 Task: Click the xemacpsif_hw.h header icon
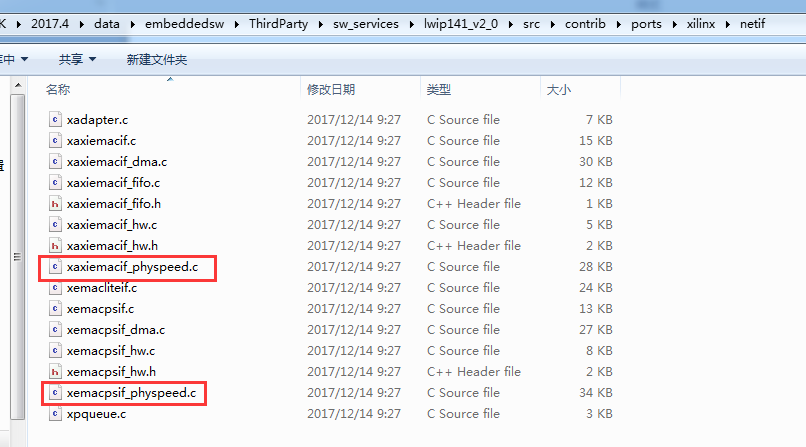[55, 371]
